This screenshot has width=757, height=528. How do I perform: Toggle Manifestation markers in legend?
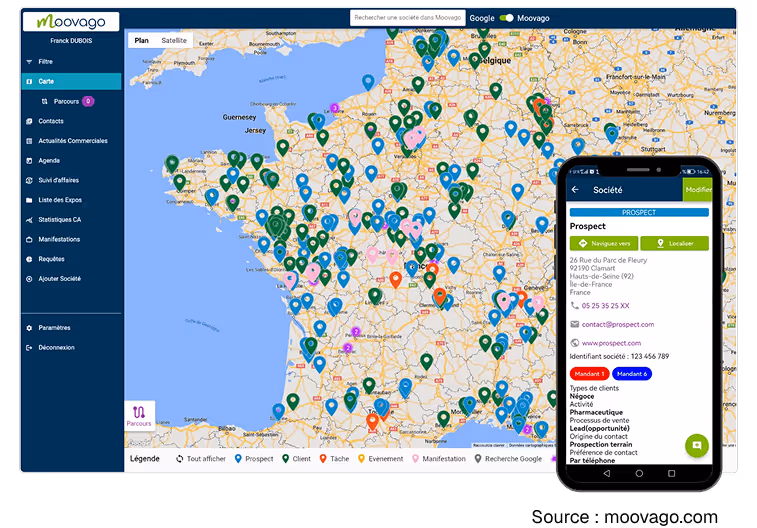coord(439,459)
